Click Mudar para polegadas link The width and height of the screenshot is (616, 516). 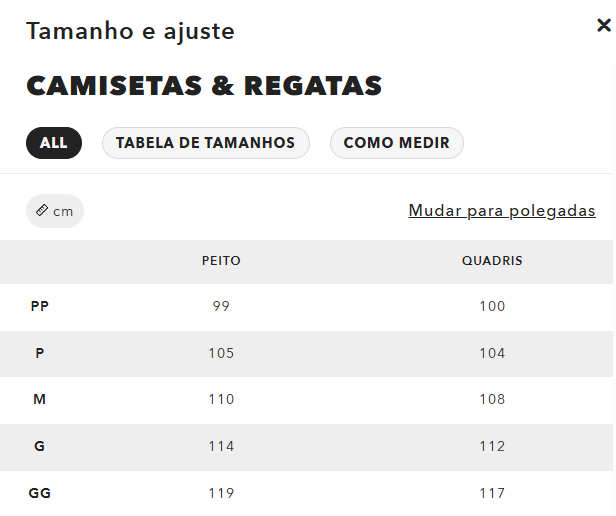click(x=502, y=211)
